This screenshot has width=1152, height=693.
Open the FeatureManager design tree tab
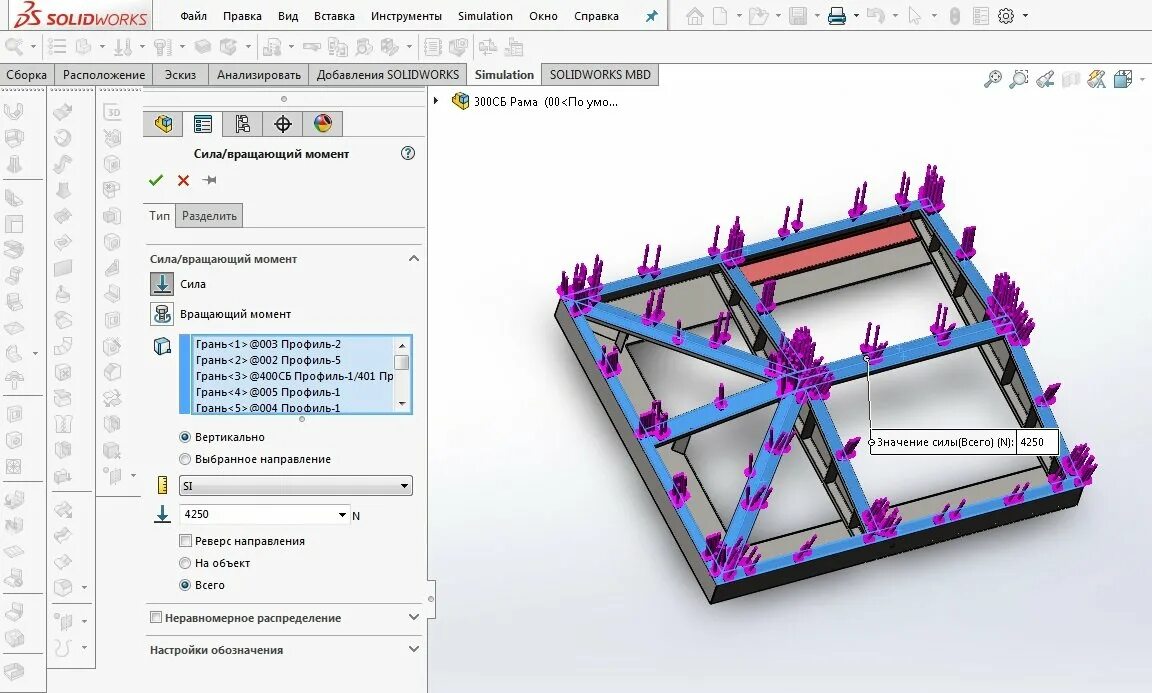[163, 123]
